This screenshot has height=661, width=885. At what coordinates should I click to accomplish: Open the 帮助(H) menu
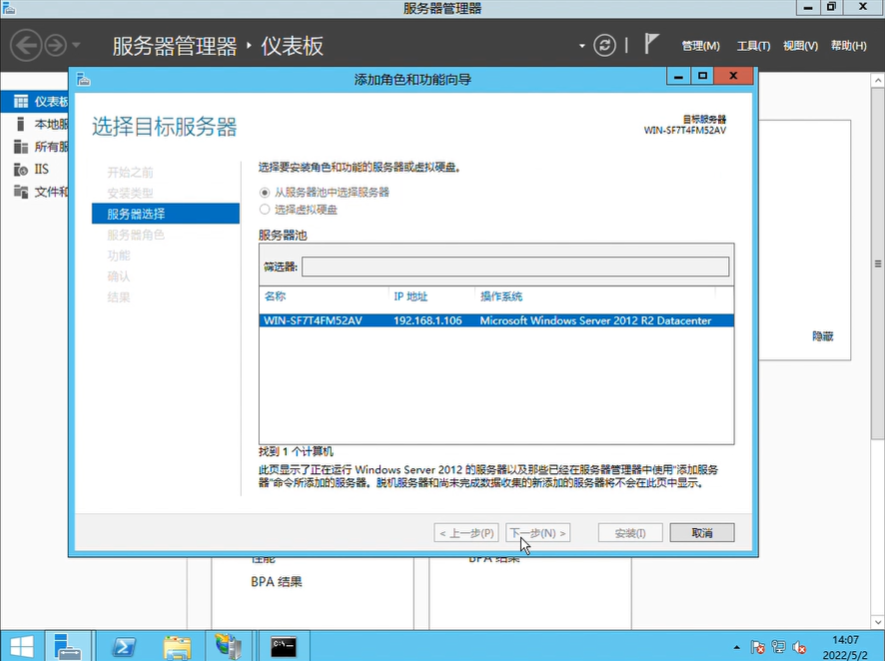coord(848,46)
